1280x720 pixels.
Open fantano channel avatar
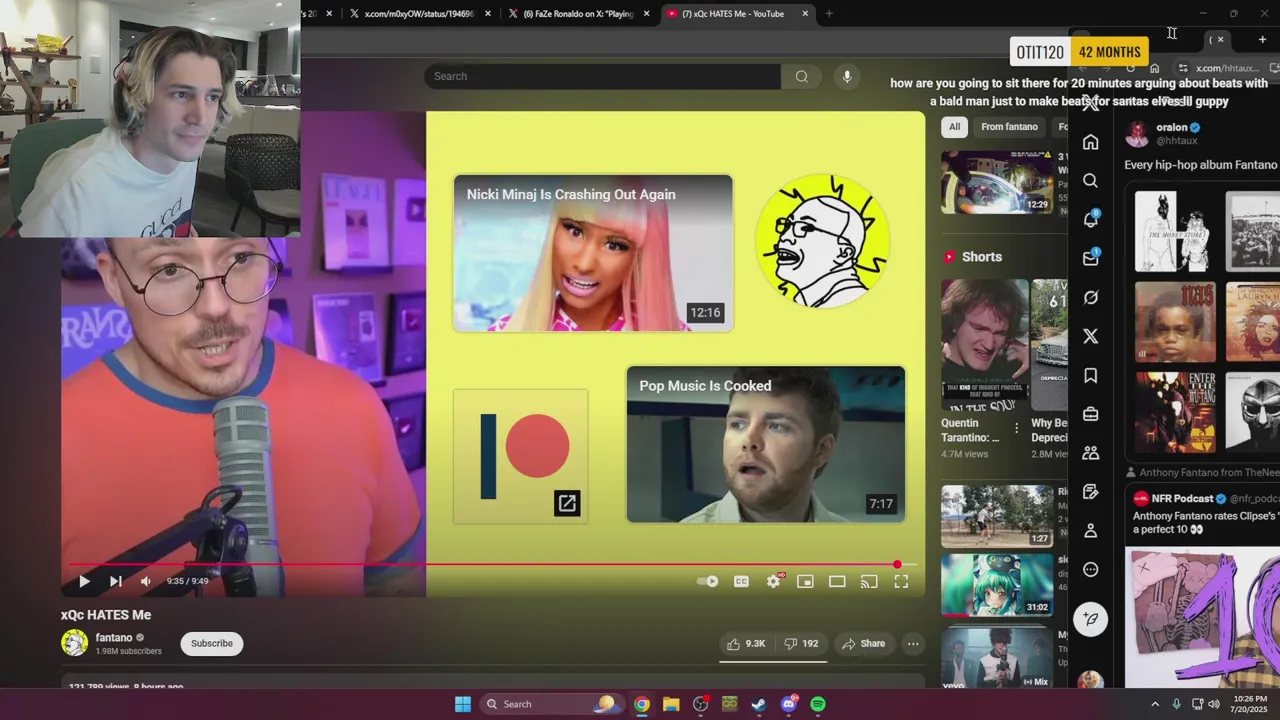pyautogui.click(x=75, y=643)
